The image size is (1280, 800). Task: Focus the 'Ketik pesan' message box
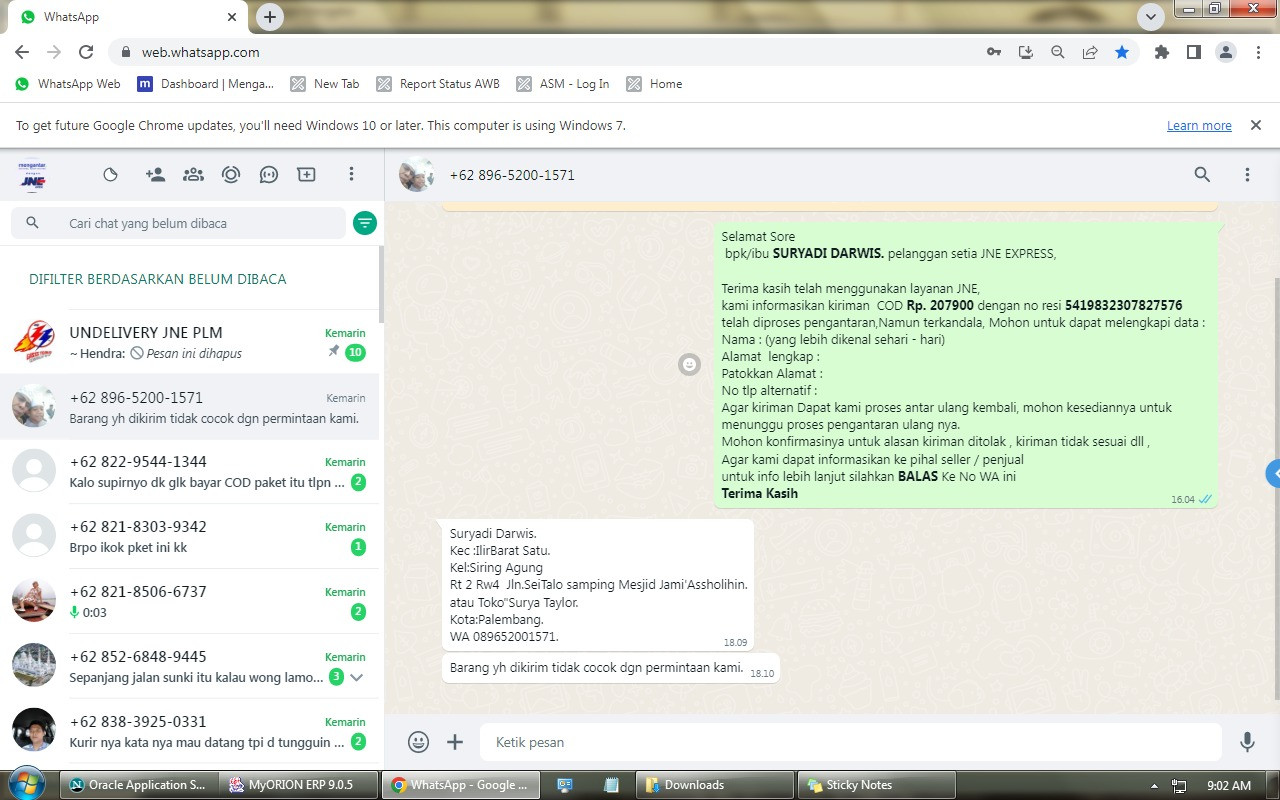(851, 742)
